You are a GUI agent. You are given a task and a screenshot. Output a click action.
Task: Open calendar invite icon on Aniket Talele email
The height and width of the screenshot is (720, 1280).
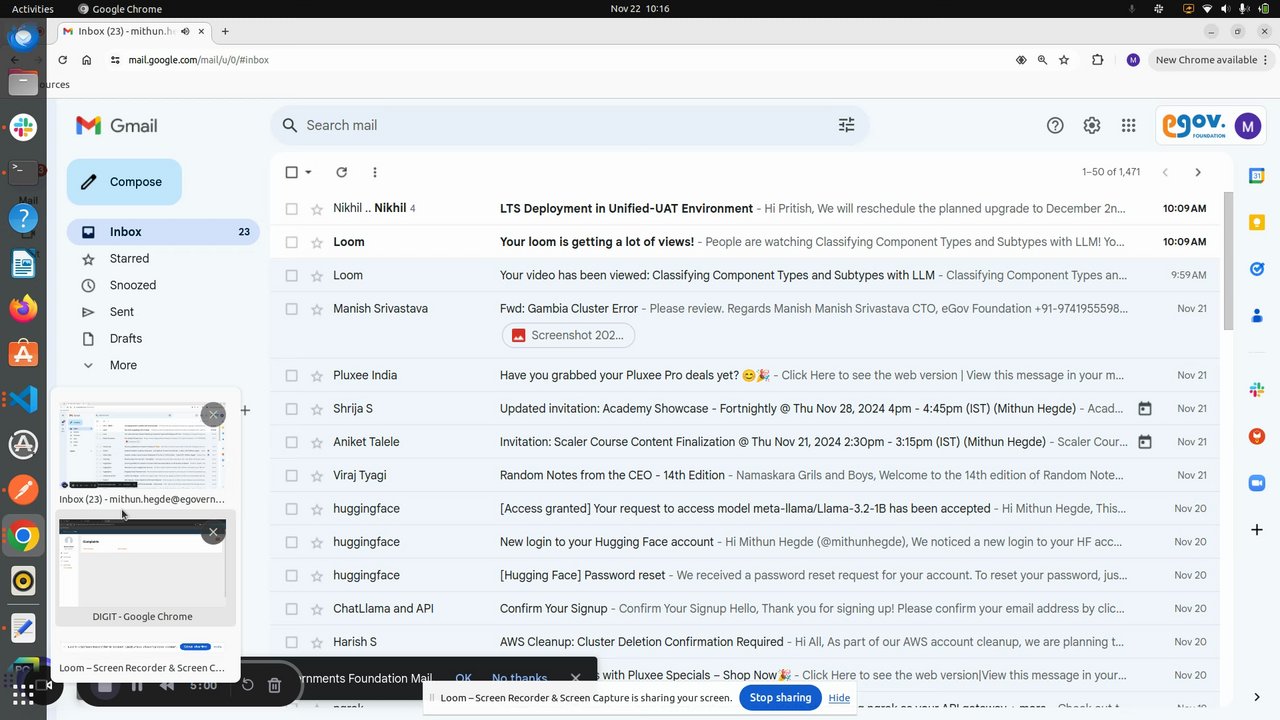pyautogui.click(x=1145, y=442)
